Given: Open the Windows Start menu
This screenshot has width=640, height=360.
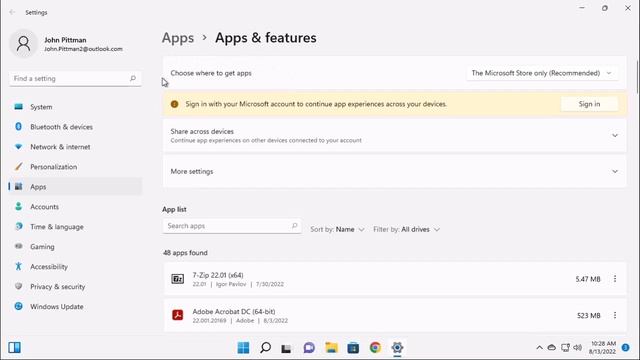Looking at the screenshot, I should coord(243,347).
